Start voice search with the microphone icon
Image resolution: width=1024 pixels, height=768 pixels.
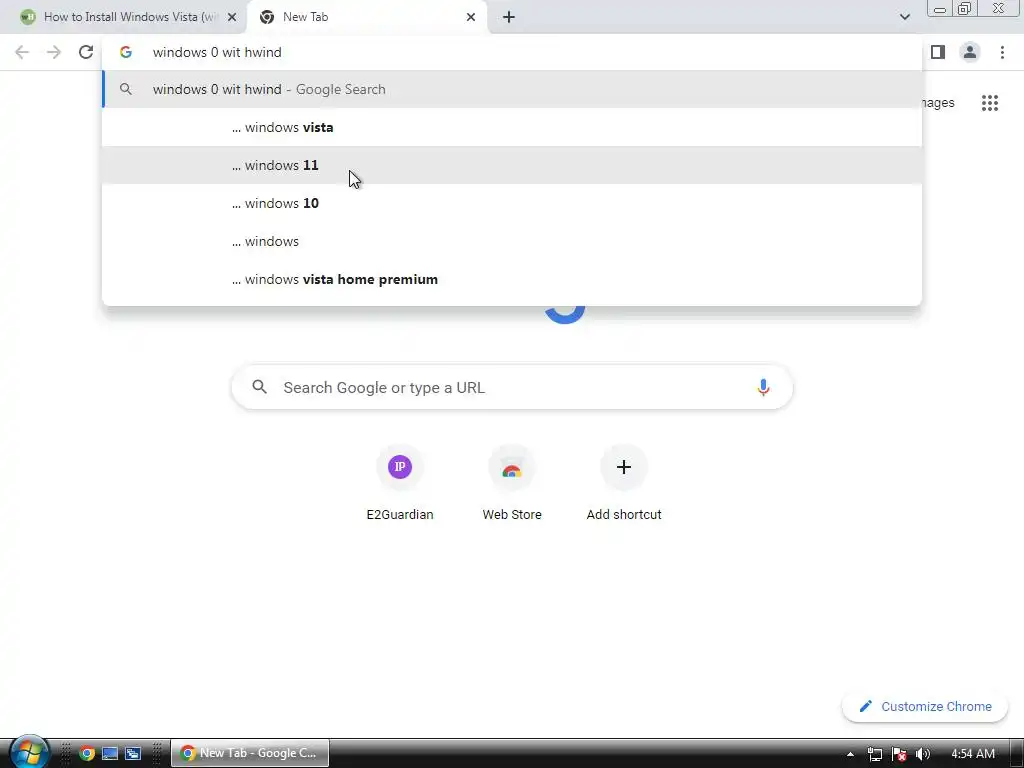pos(763,387)
